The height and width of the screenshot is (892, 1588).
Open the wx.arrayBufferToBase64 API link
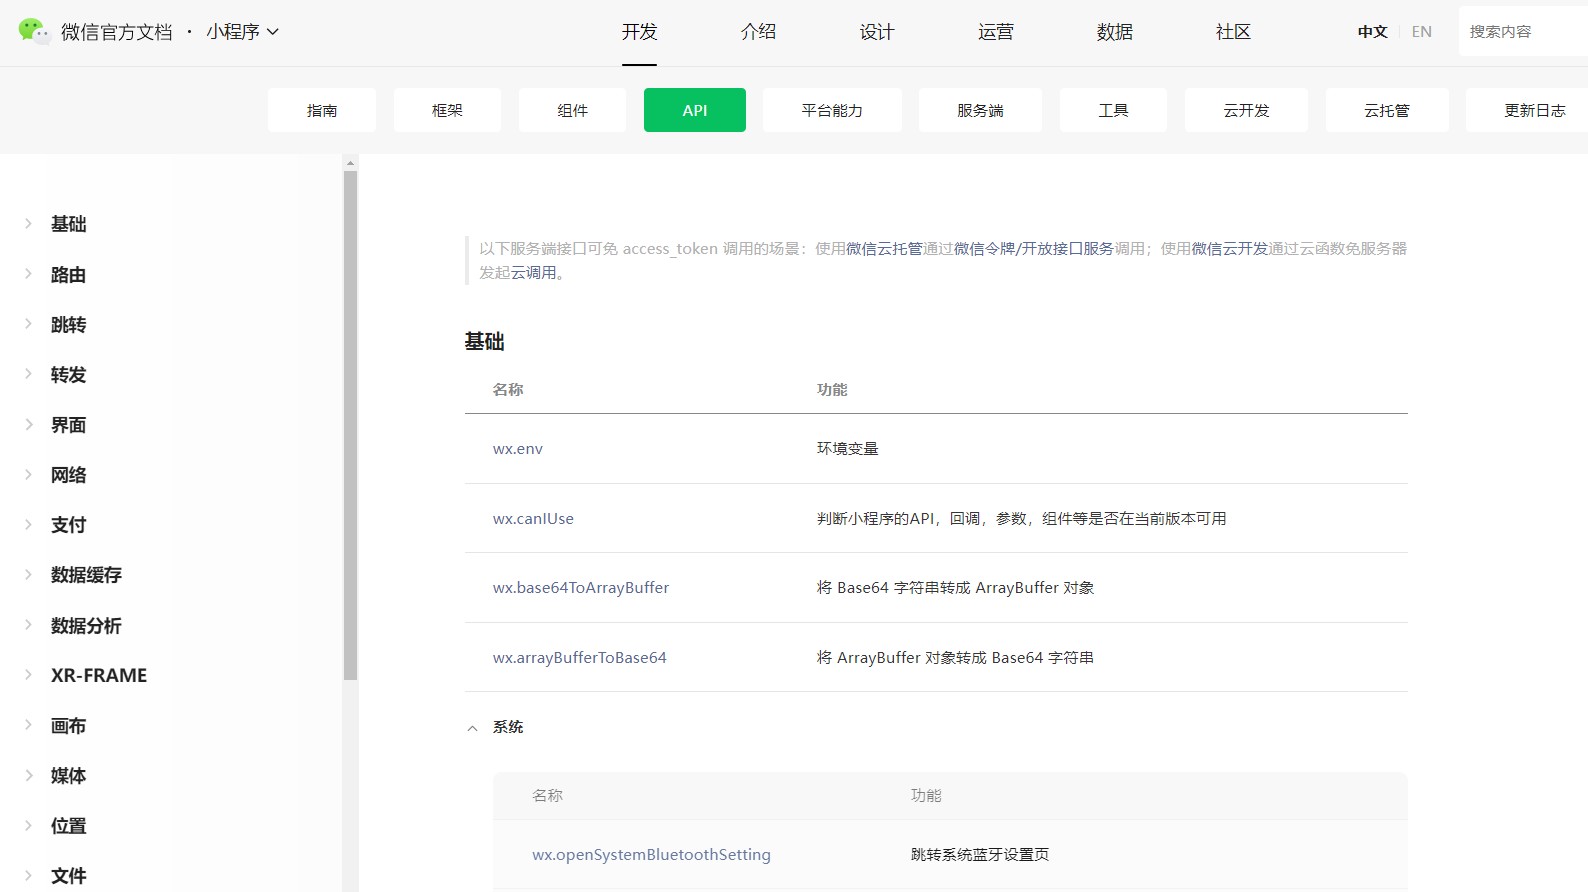580,658
